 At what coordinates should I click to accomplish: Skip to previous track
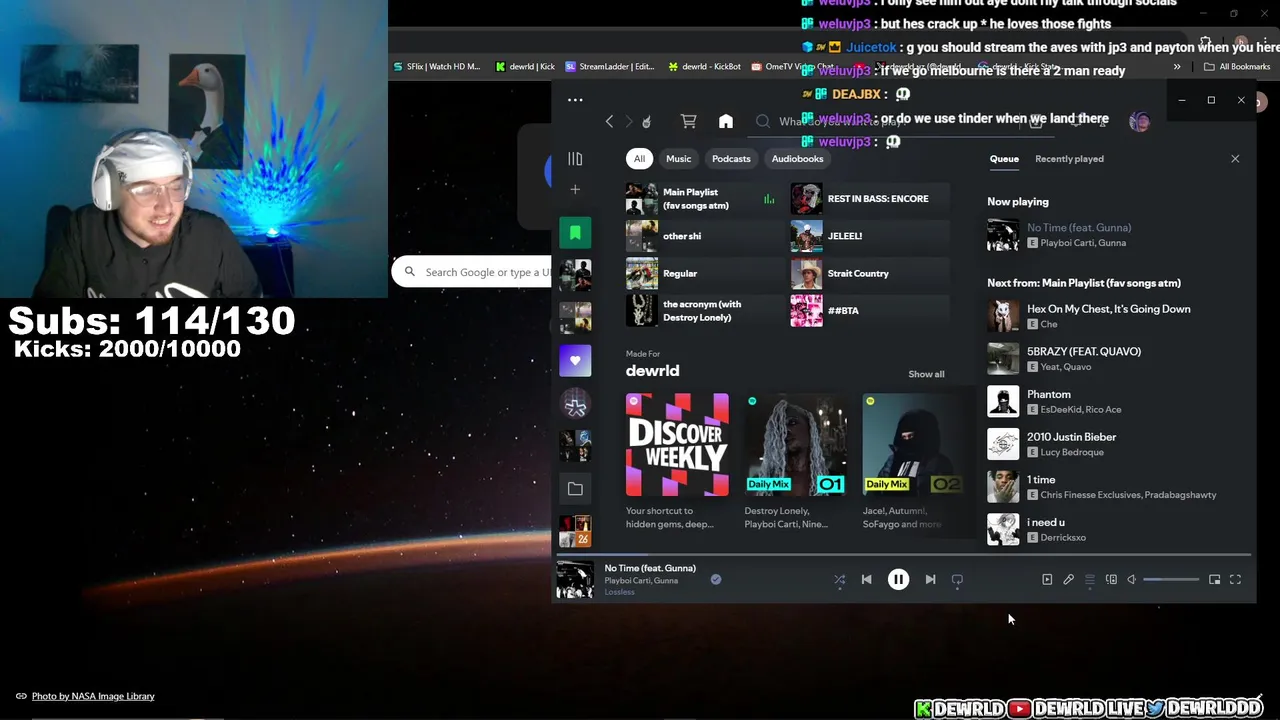coord(867,579)
